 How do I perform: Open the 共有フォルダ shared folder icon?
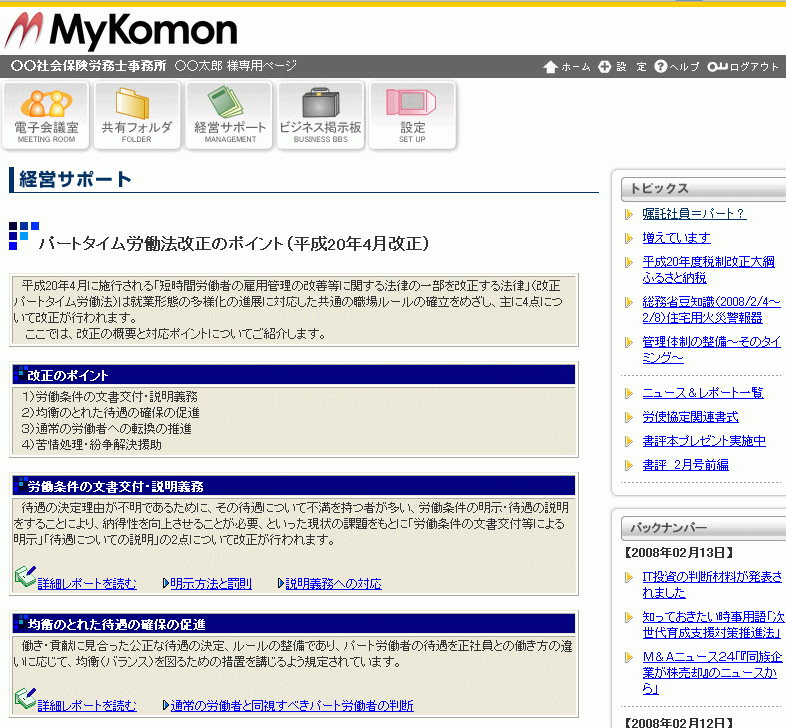[x=137, y=115]
